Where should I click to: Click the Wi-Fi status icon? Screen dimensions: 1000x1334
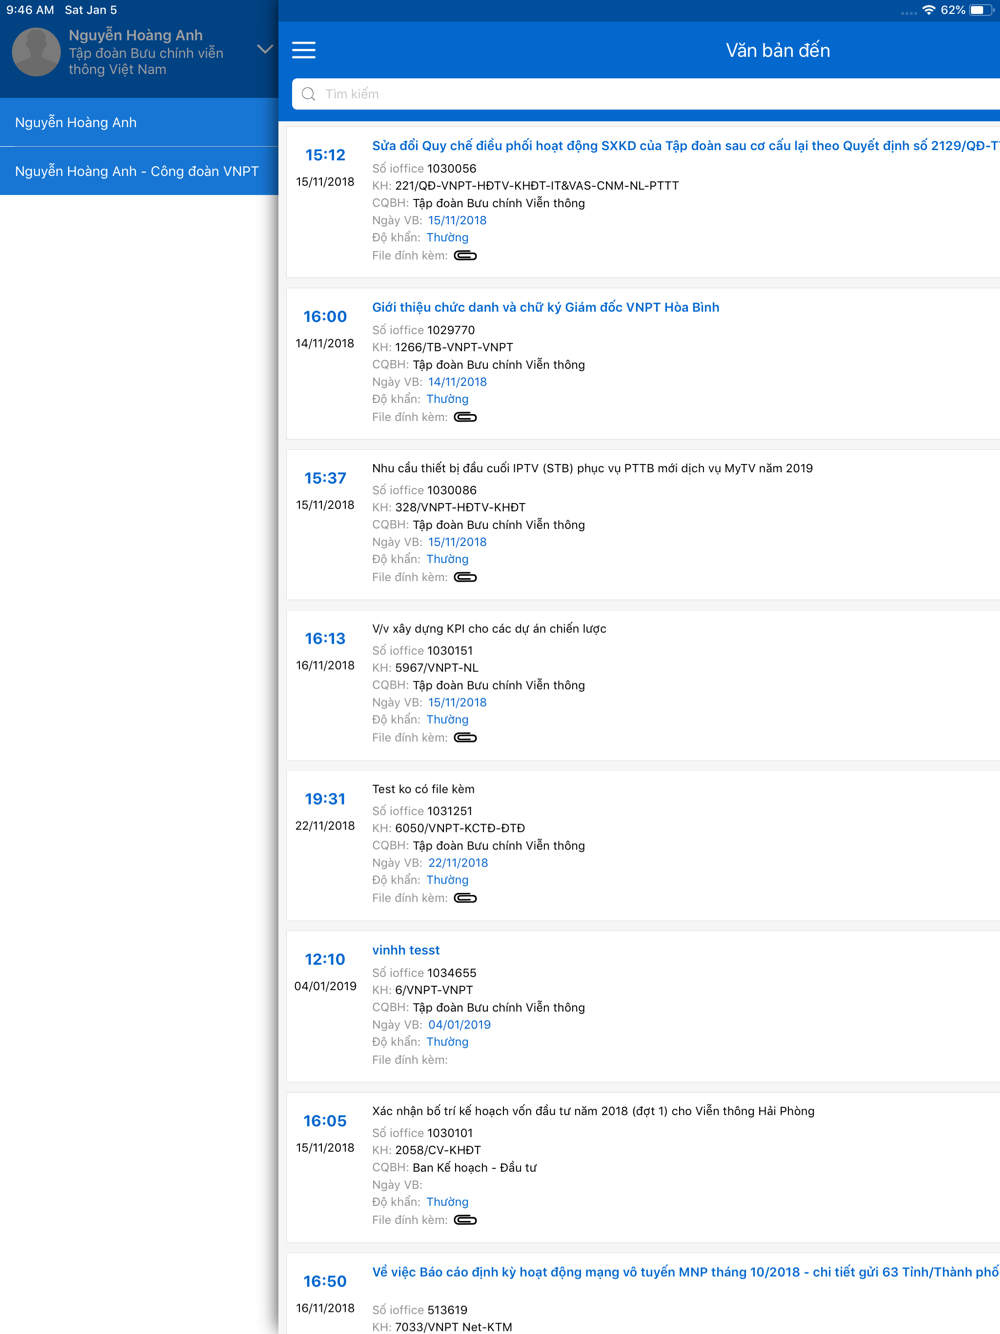pyautogui.click(x=929, y=10)
